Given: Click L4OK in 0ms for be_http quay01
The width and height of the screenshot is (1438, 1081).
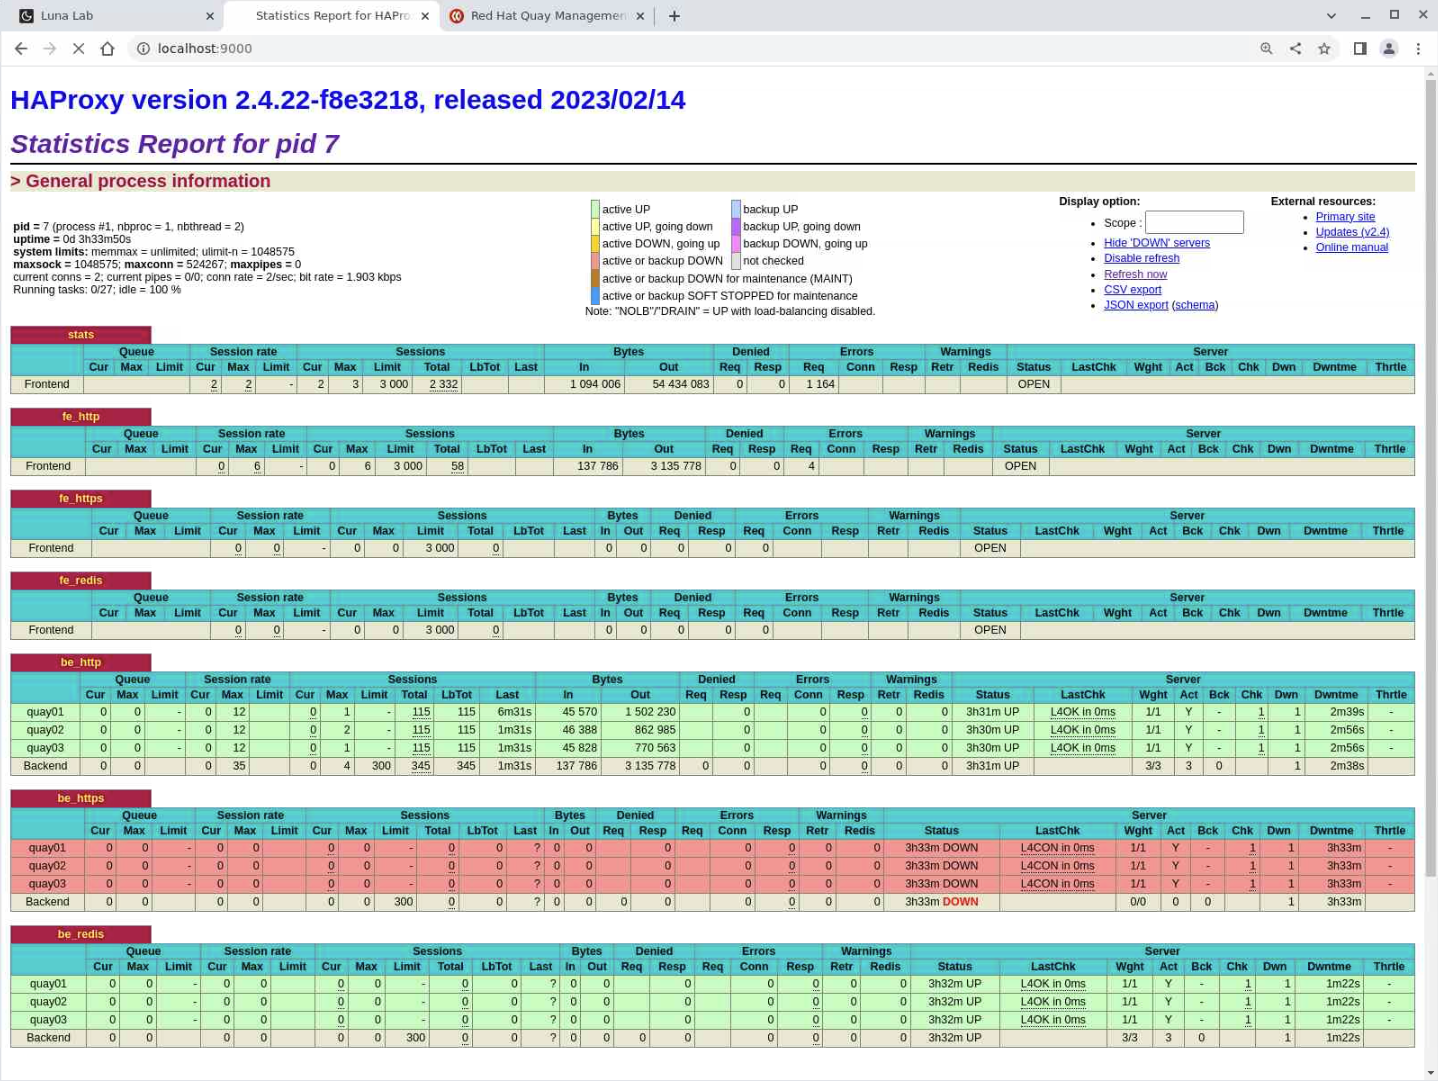Looking at the screenshot, I should [x=1083, y=712].
